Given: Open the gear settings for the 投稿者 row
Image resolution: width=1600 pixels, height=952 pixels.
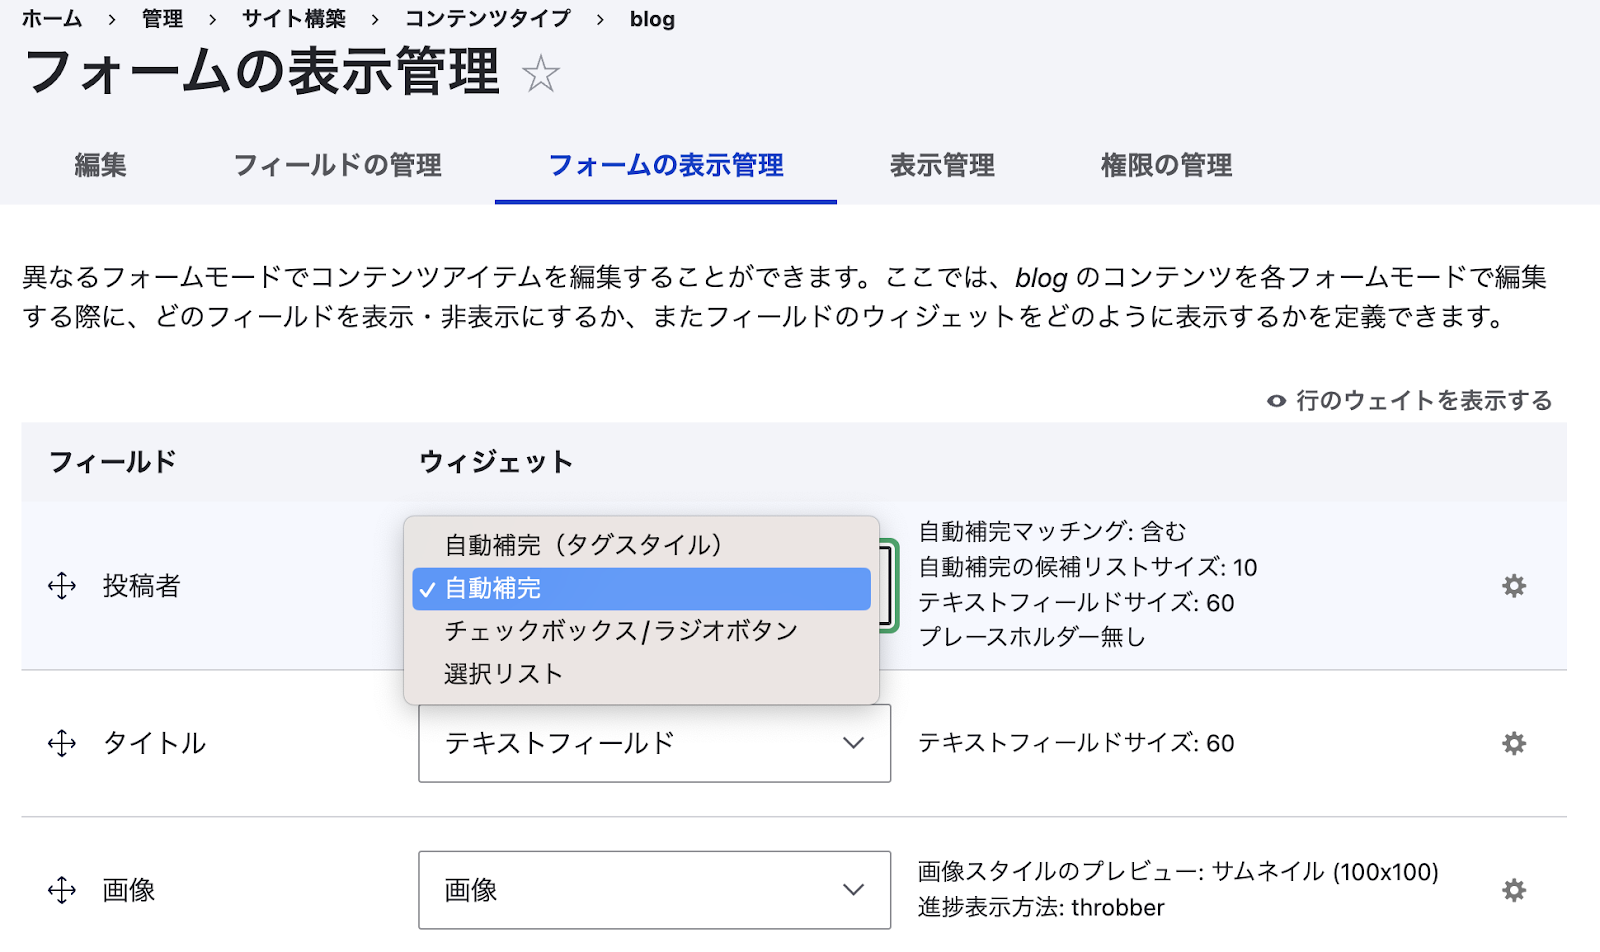Looking at the screenshot, I should pos(1514,587).
